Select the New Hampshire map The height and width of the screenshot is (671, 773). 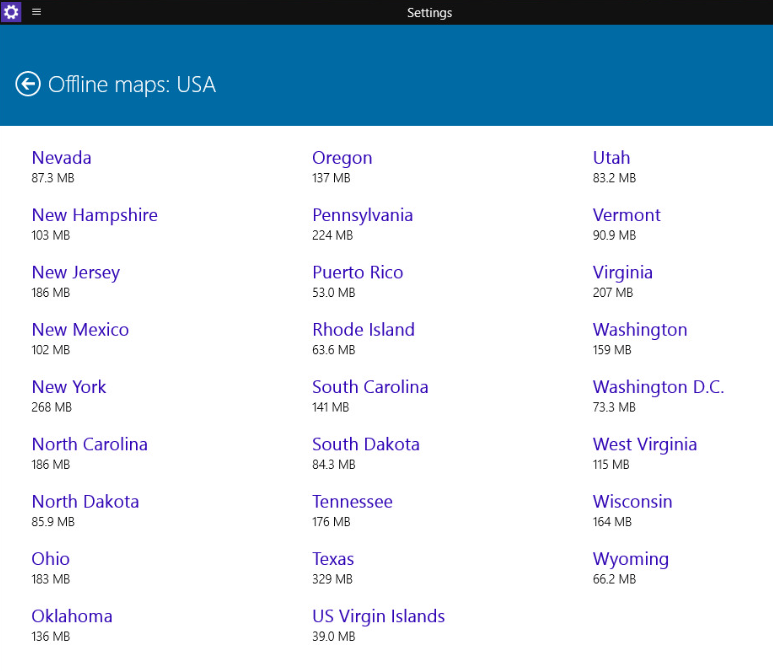pos(95,215)
